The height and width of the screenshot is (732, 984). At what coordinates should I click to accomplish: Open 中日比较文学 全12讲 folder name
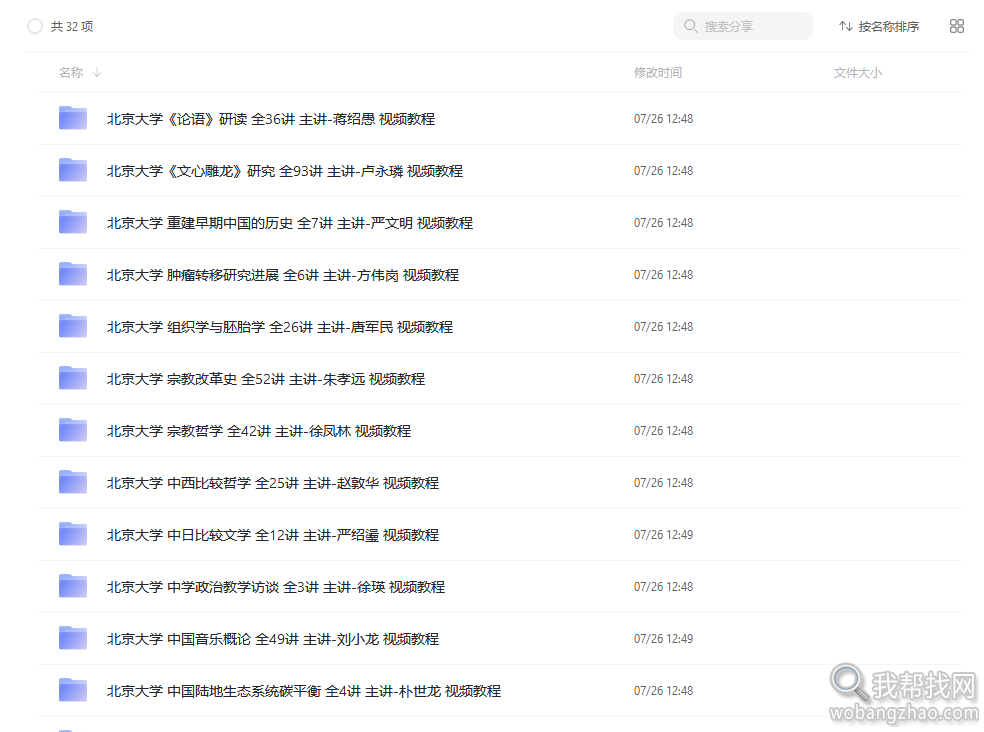273,536
